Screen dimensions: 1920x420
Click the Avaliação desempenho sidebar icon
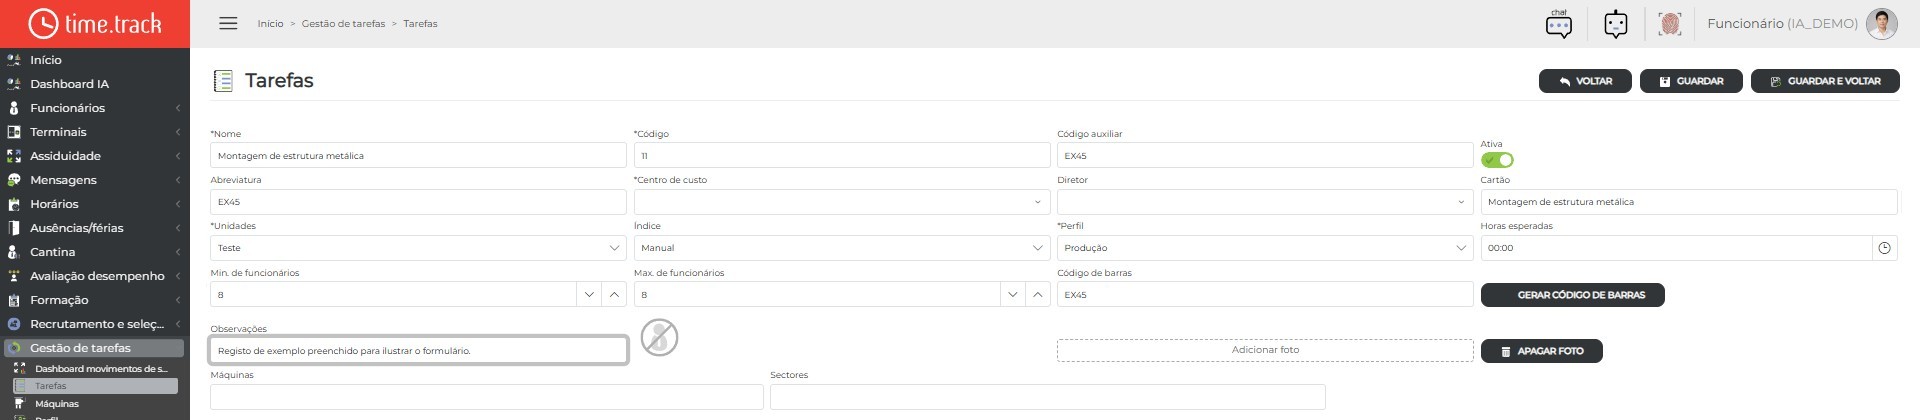pyautogui.click(x=14, y=276)
